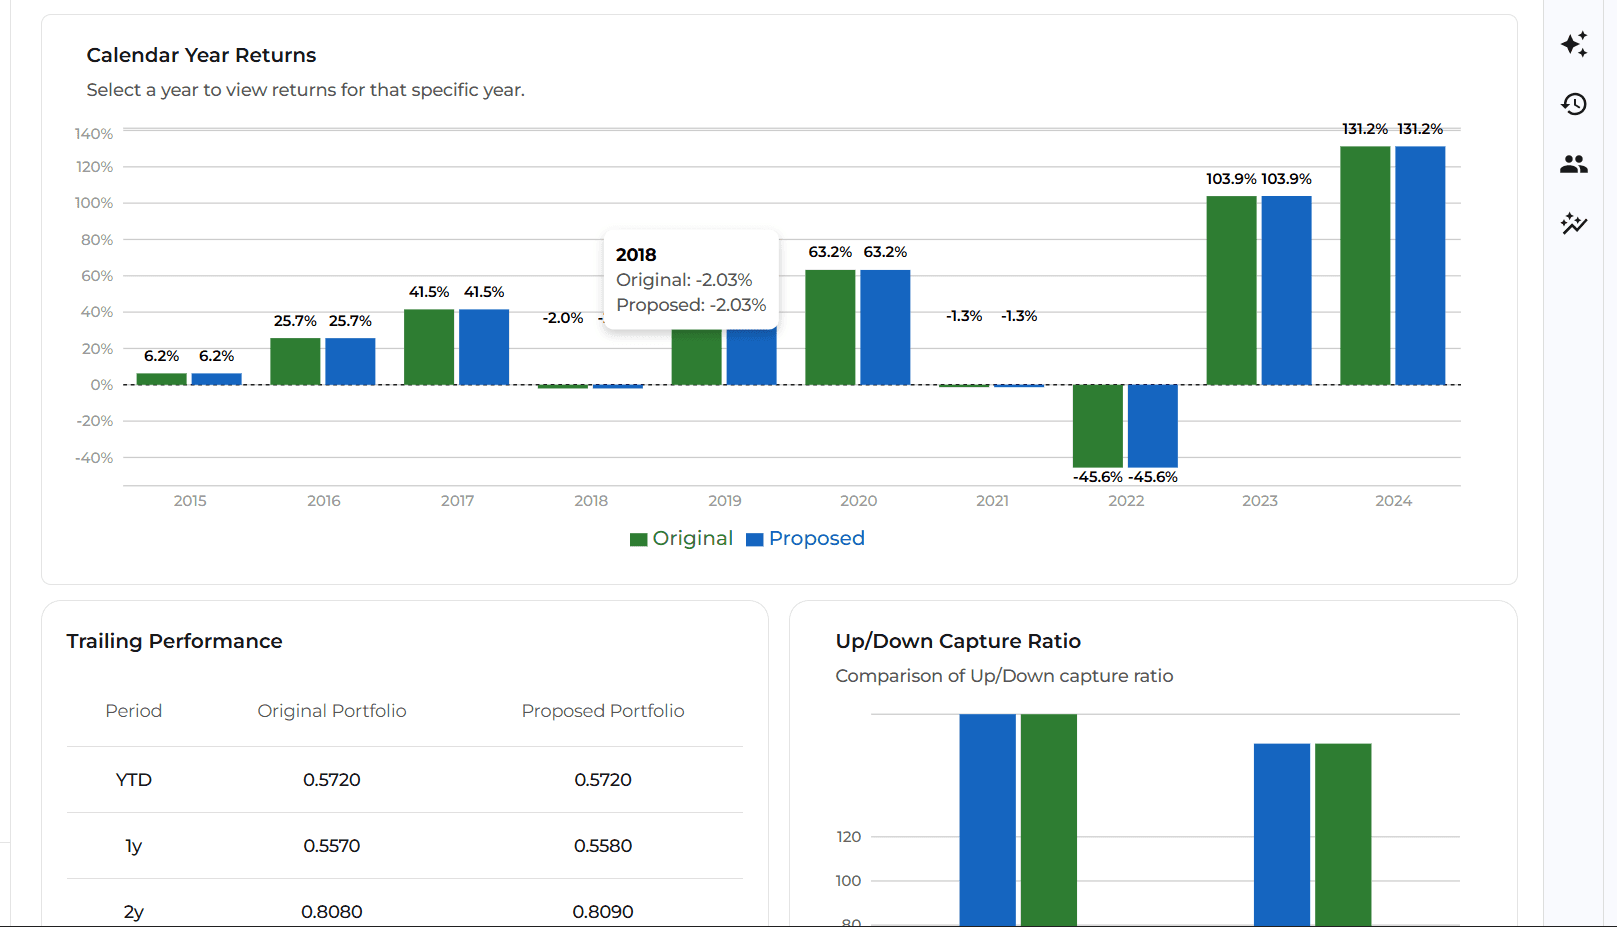Open the history clock icon in sidebar
This screenshot has width=1617, height=927.
pos(1573,104)
